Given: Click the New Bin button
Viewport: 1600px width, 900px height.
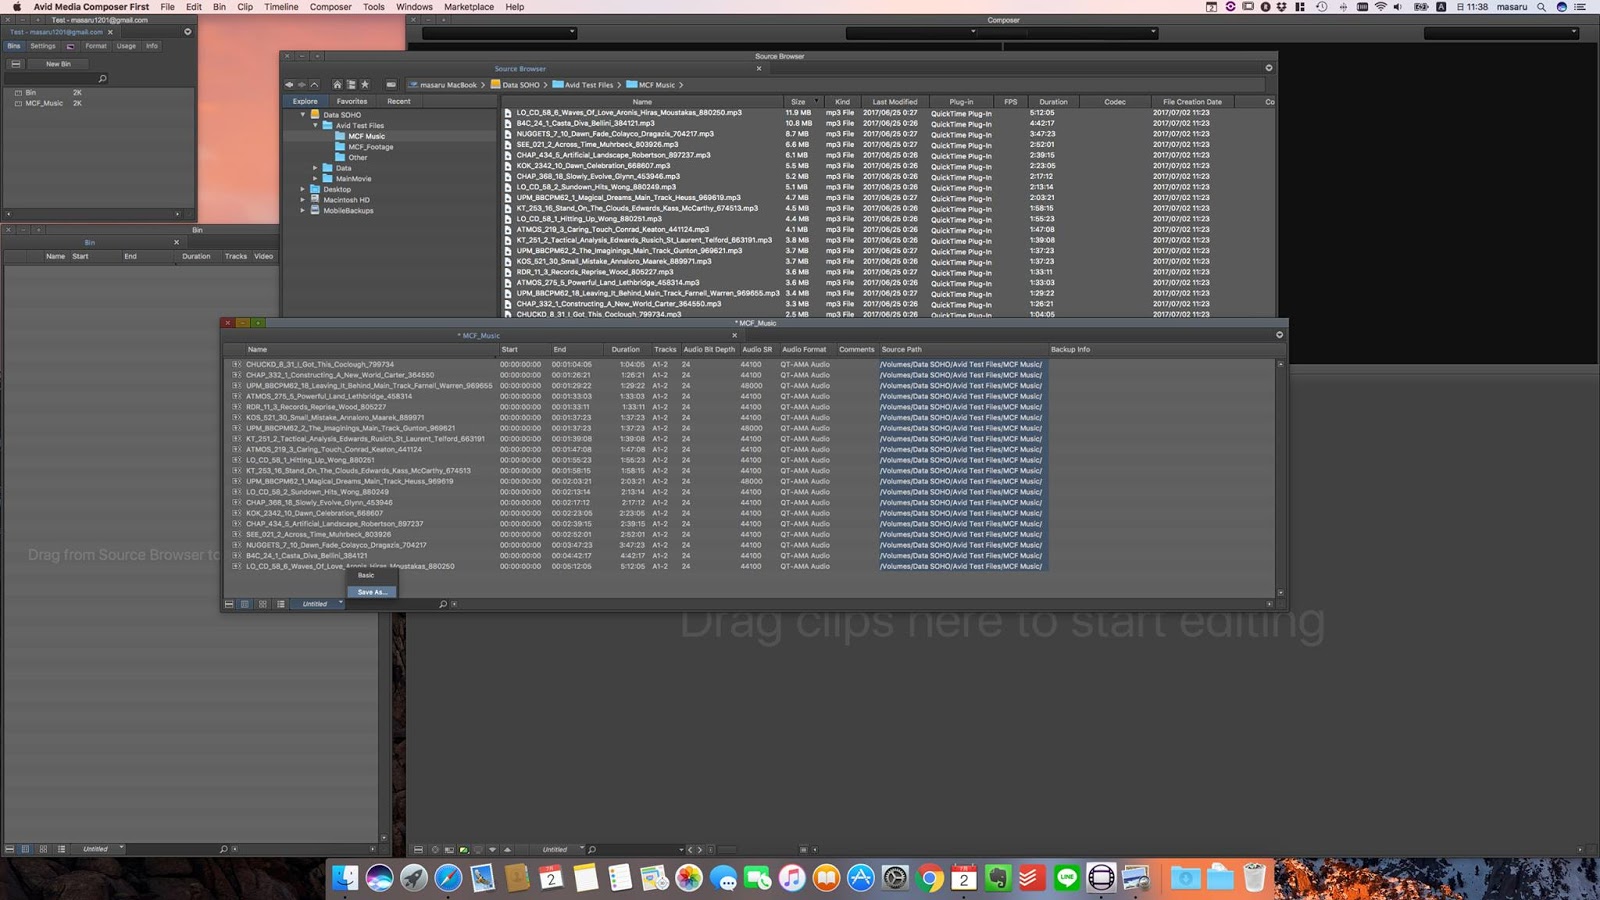Looking at the screenshot, I should (x=58, y=64).
